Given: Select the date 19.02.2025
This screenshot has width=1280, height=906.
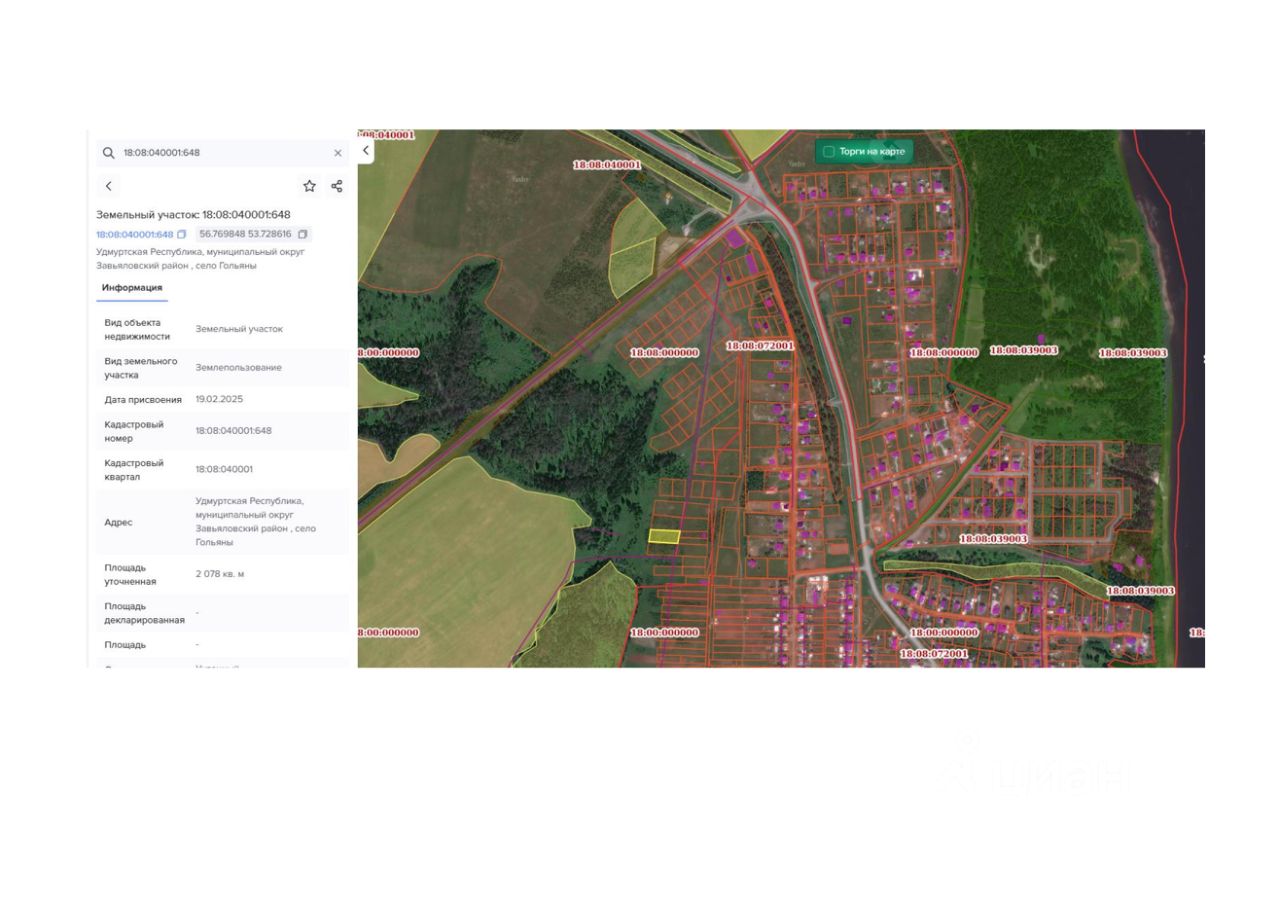Looking at the screenshot, I should 219,399.
